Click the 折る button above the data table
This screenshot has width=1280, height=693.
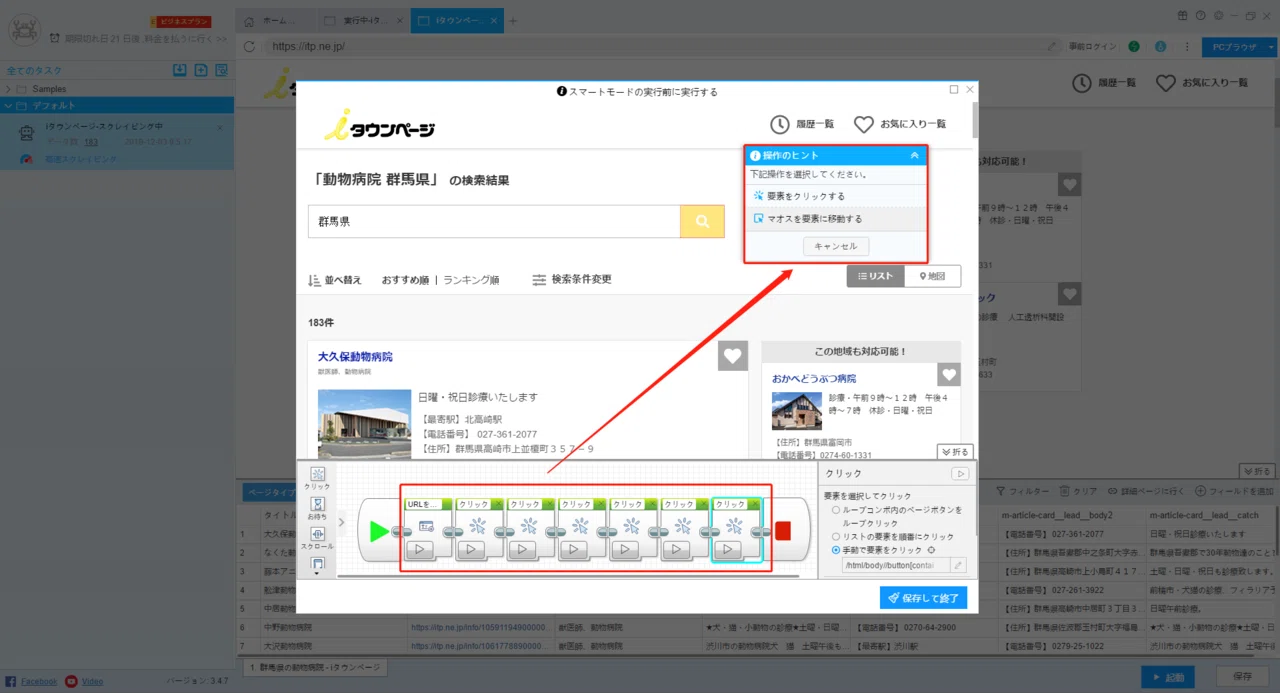point(1257,471)
